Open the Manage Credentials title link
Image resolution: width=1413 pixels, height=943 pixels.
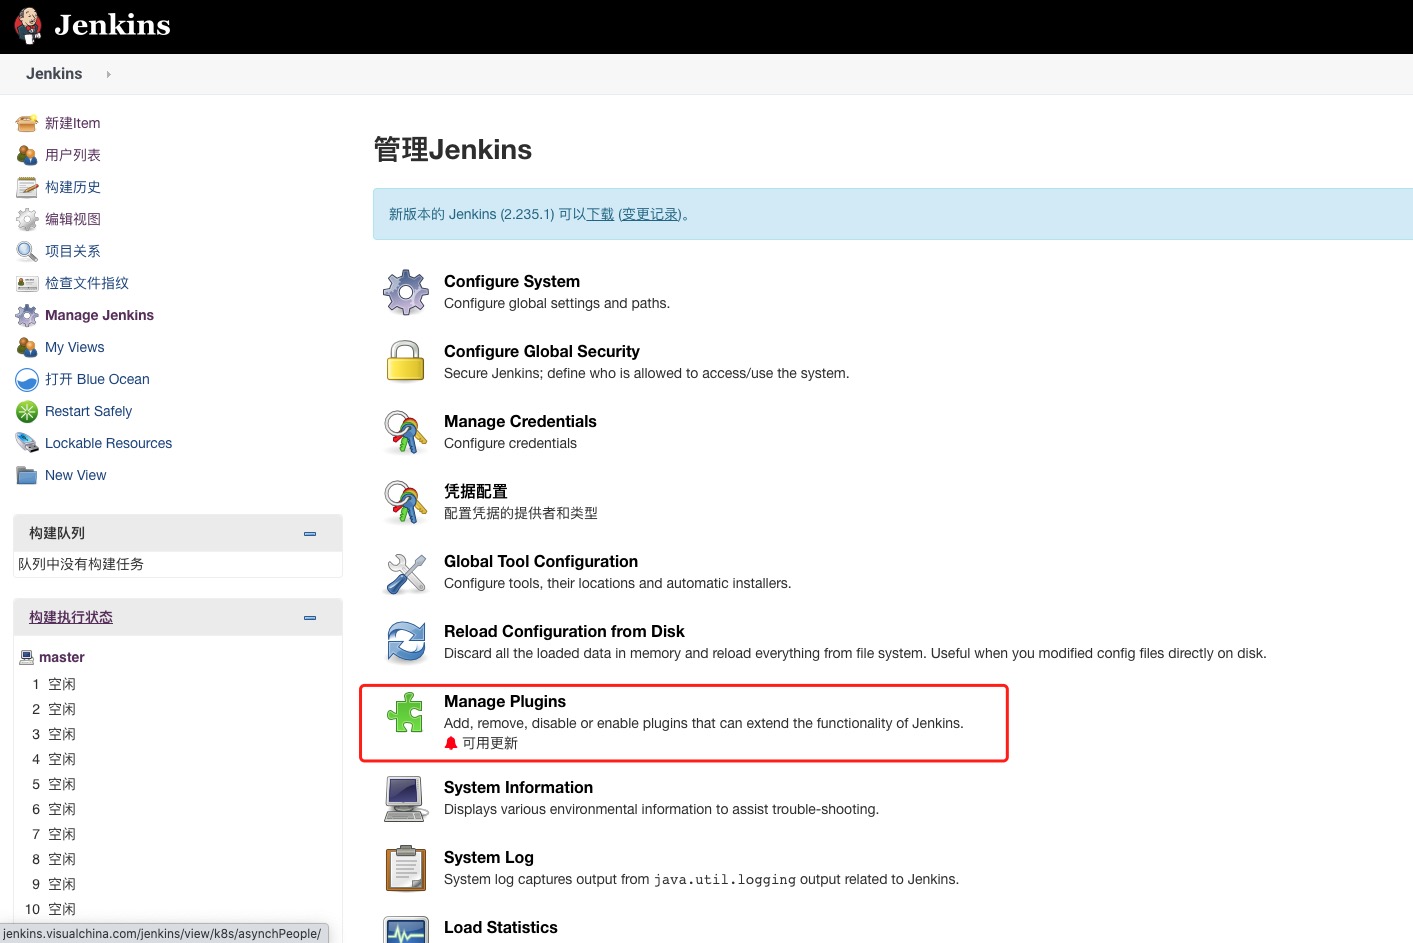click(x=520, y=422)
